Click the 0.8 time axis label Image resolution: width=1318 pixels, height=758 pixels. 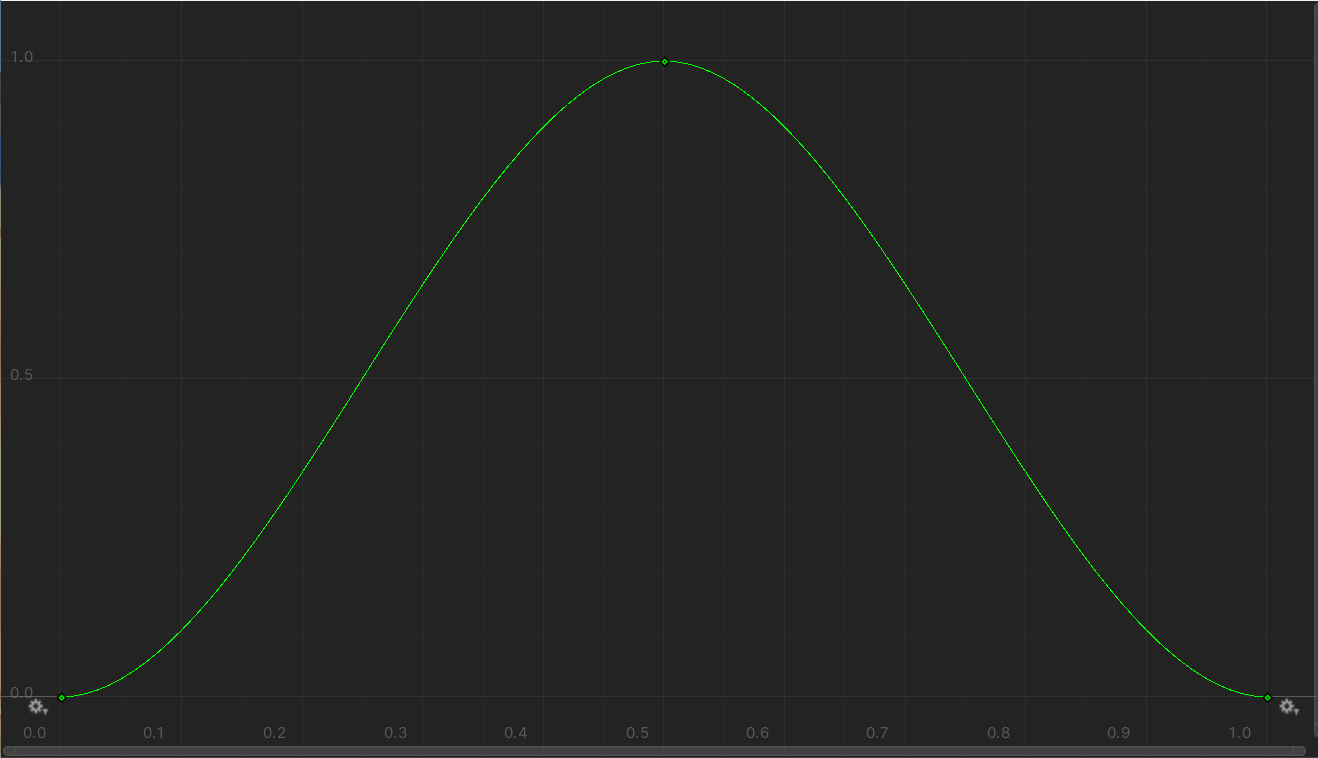[x=998, y=733]
